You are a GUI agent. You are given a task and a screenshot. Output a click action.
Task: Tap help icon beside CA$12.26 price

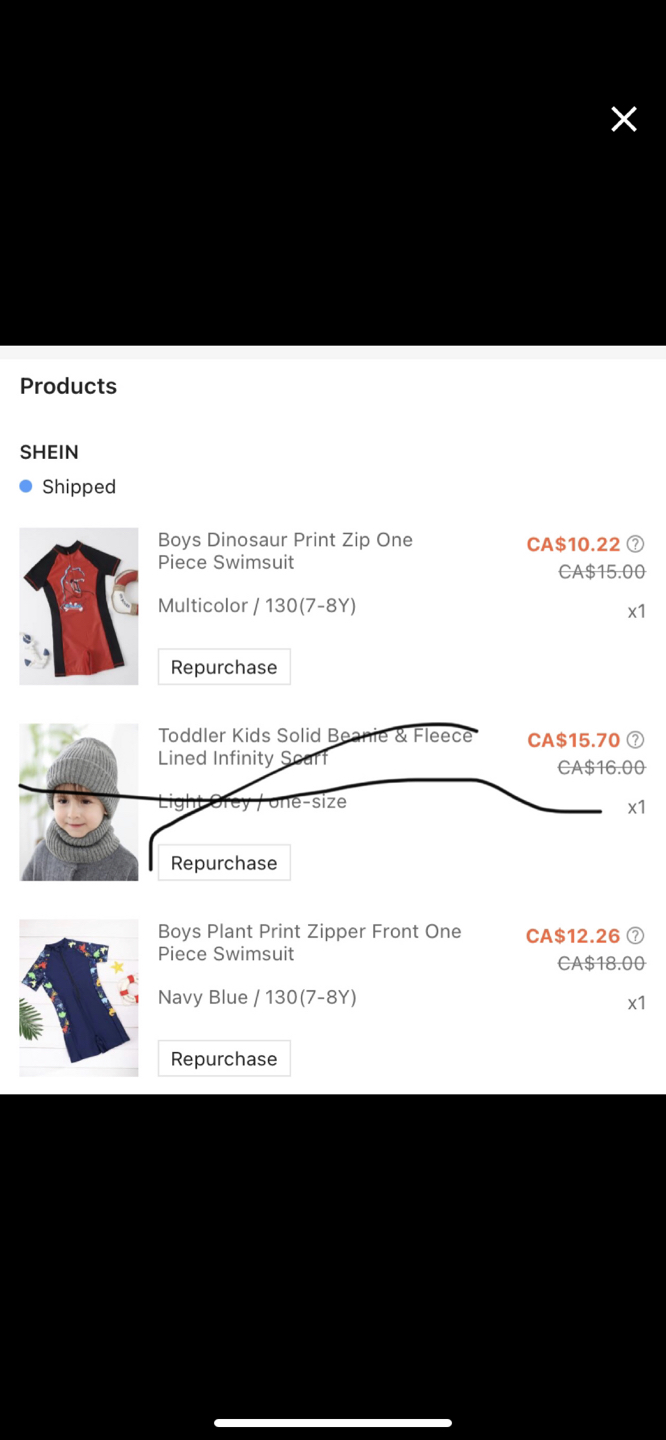(635, 936)
